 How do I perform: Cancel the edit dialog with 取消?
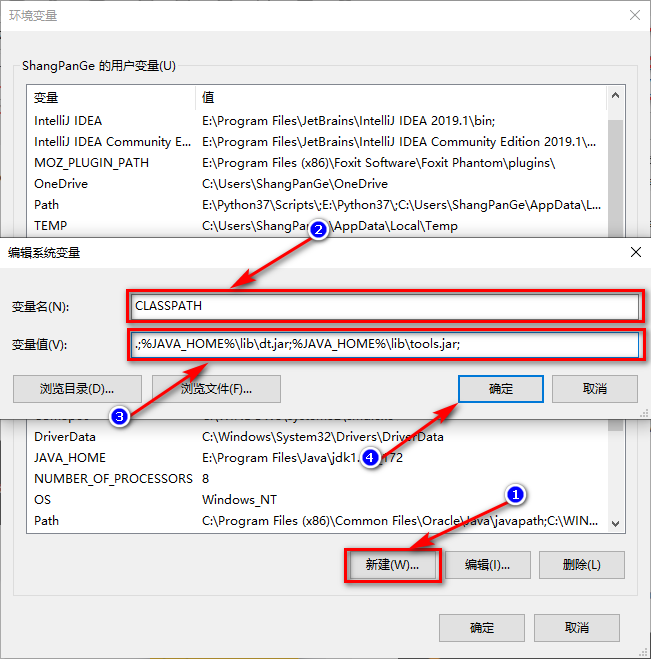(595, 389)
